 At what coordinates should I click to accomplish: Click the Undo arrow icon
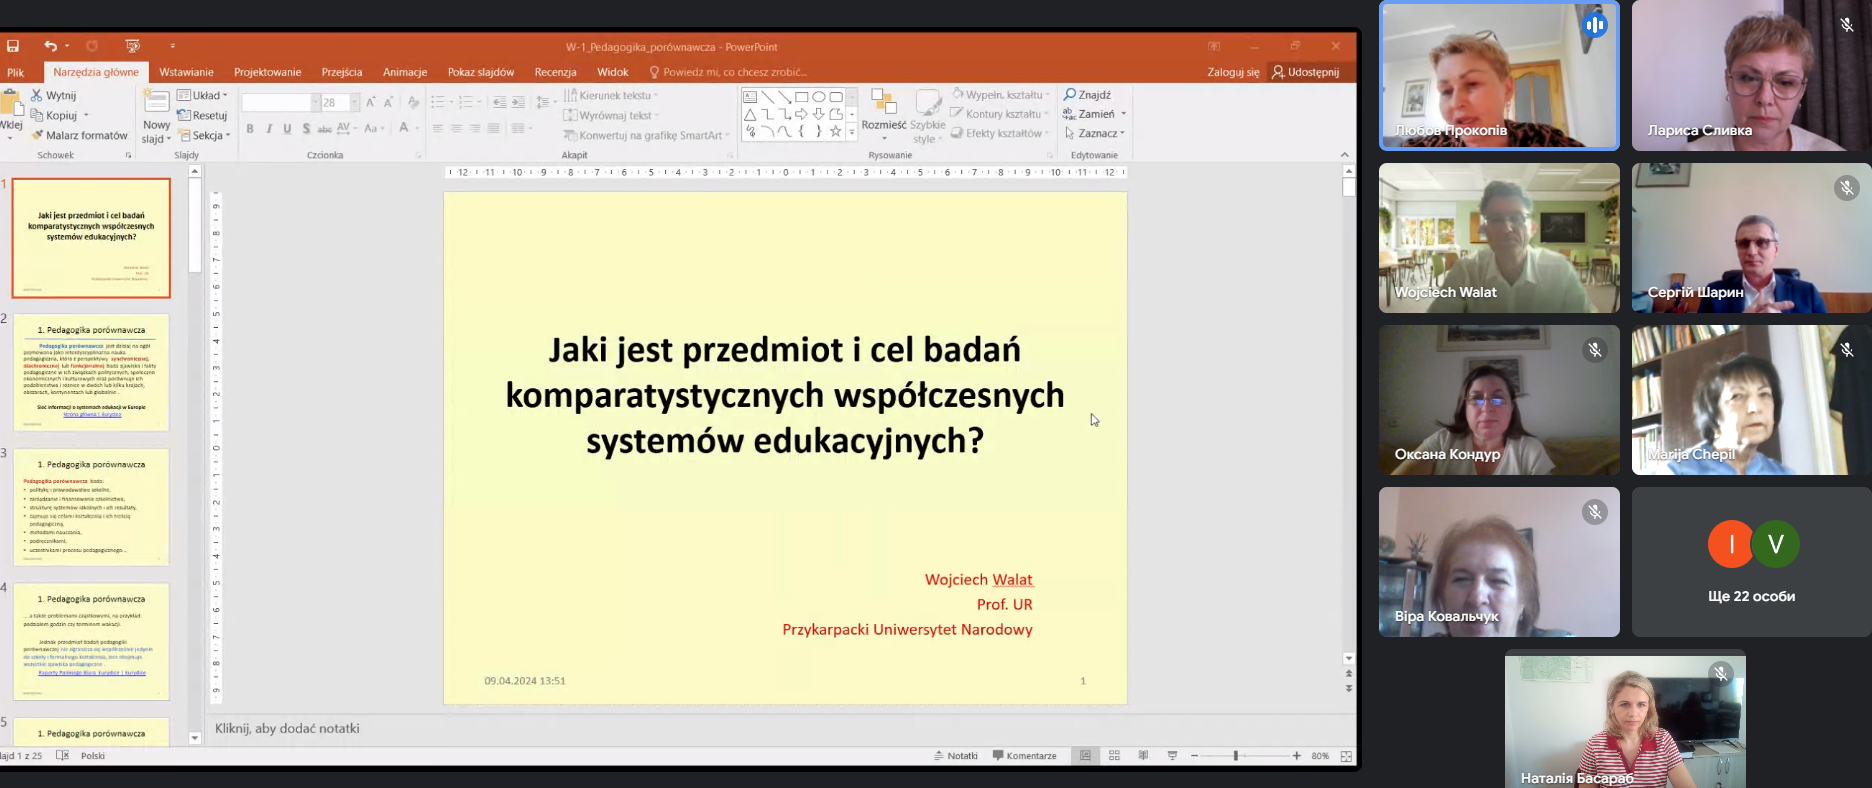(x=50, y=46)
